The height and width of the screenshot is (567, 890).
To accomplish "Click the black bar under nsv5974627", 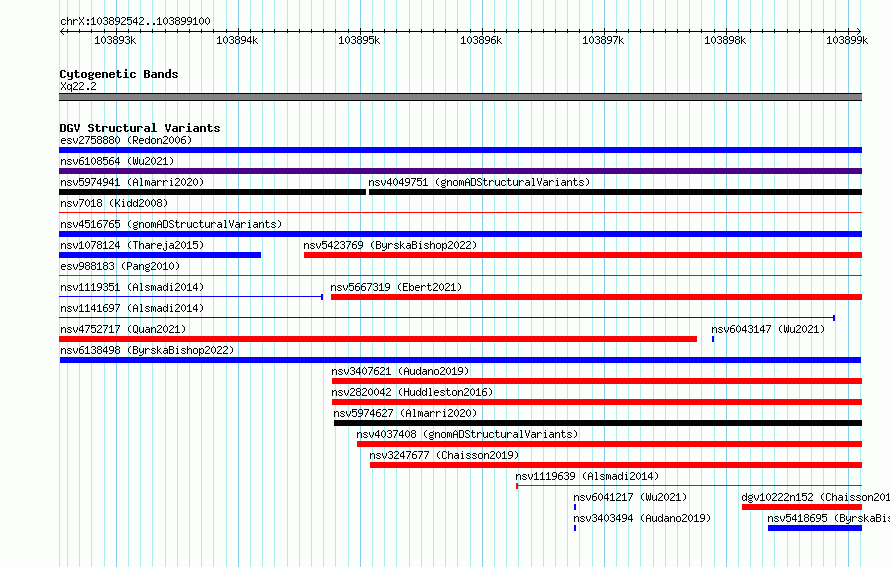I will click(598, 423).
